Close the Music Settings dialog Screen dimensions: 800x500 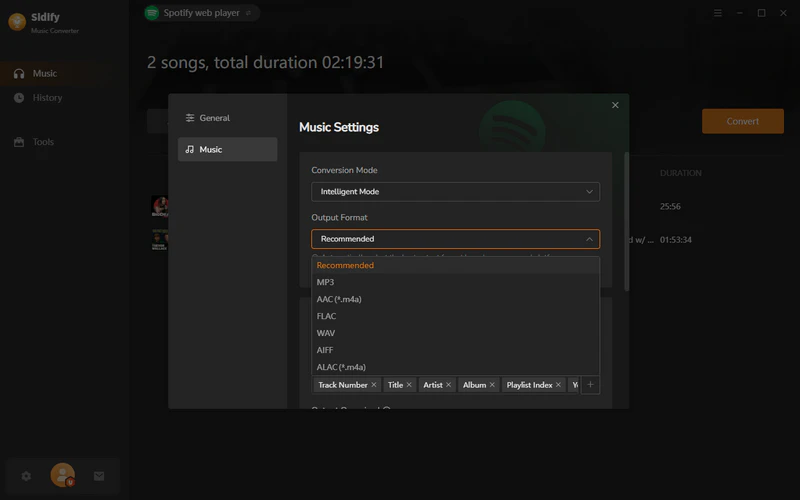pyautogui.click(x=615, y=105)
